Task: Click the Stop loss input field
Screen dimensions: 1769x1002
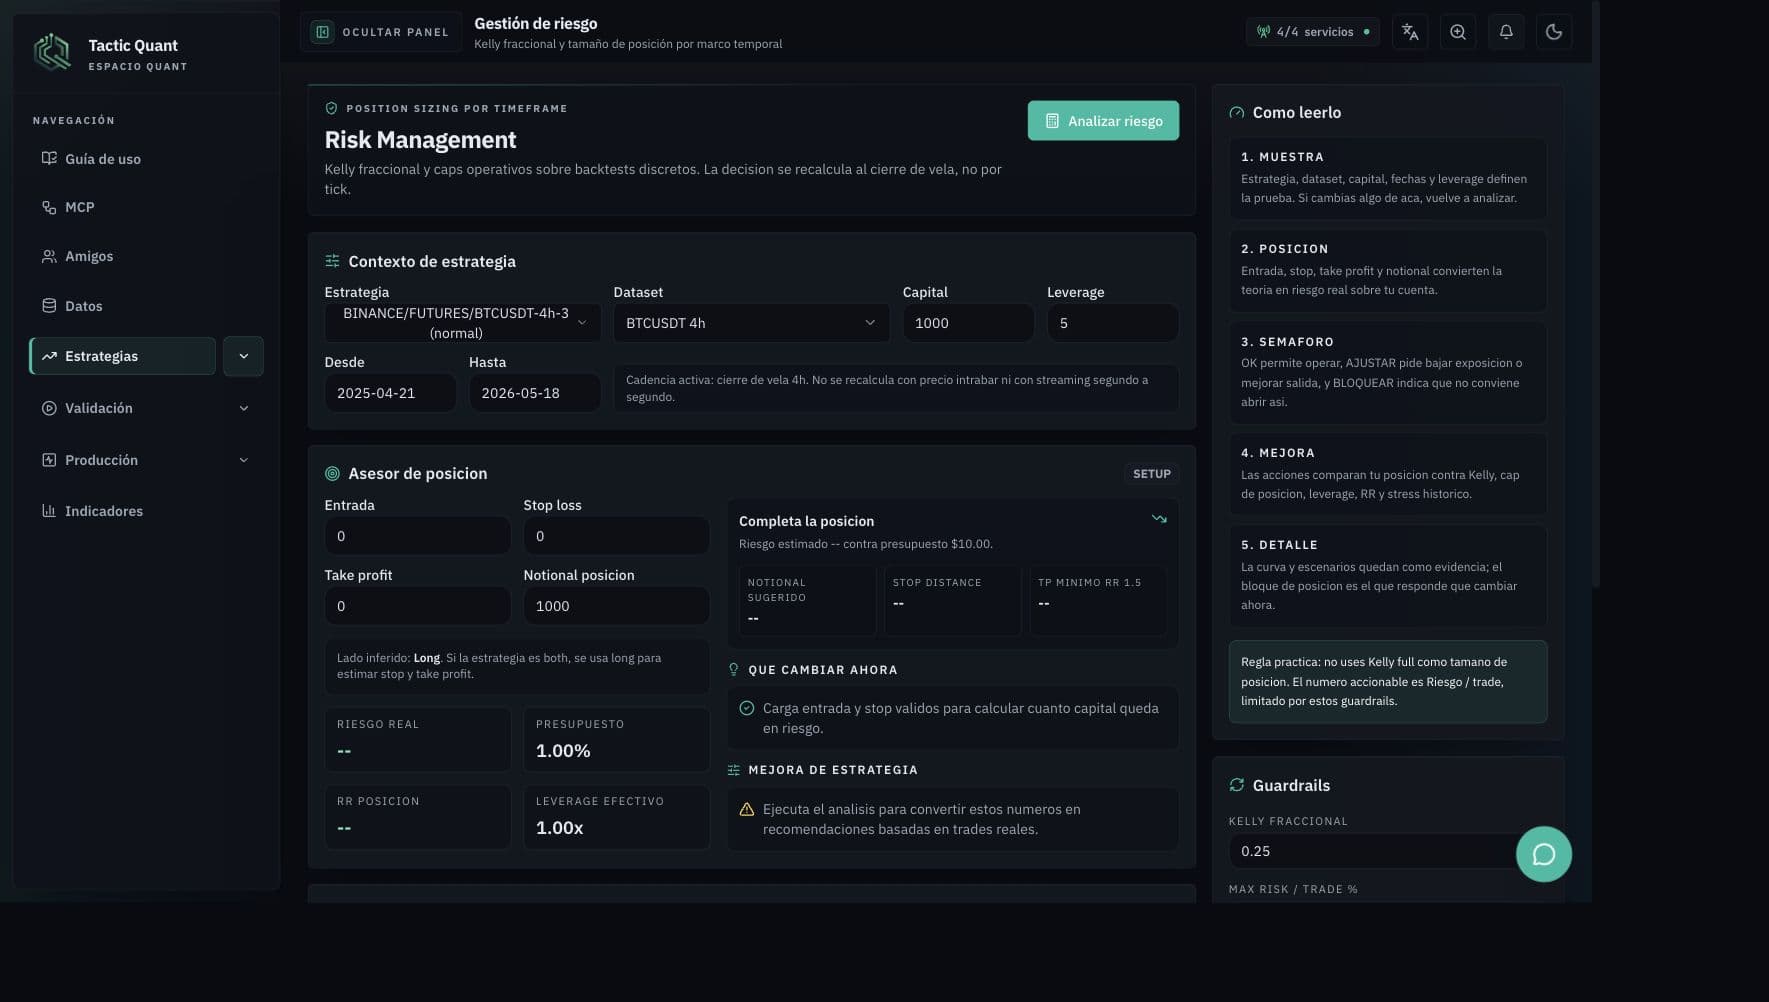Action: click(x=617, y=536)
